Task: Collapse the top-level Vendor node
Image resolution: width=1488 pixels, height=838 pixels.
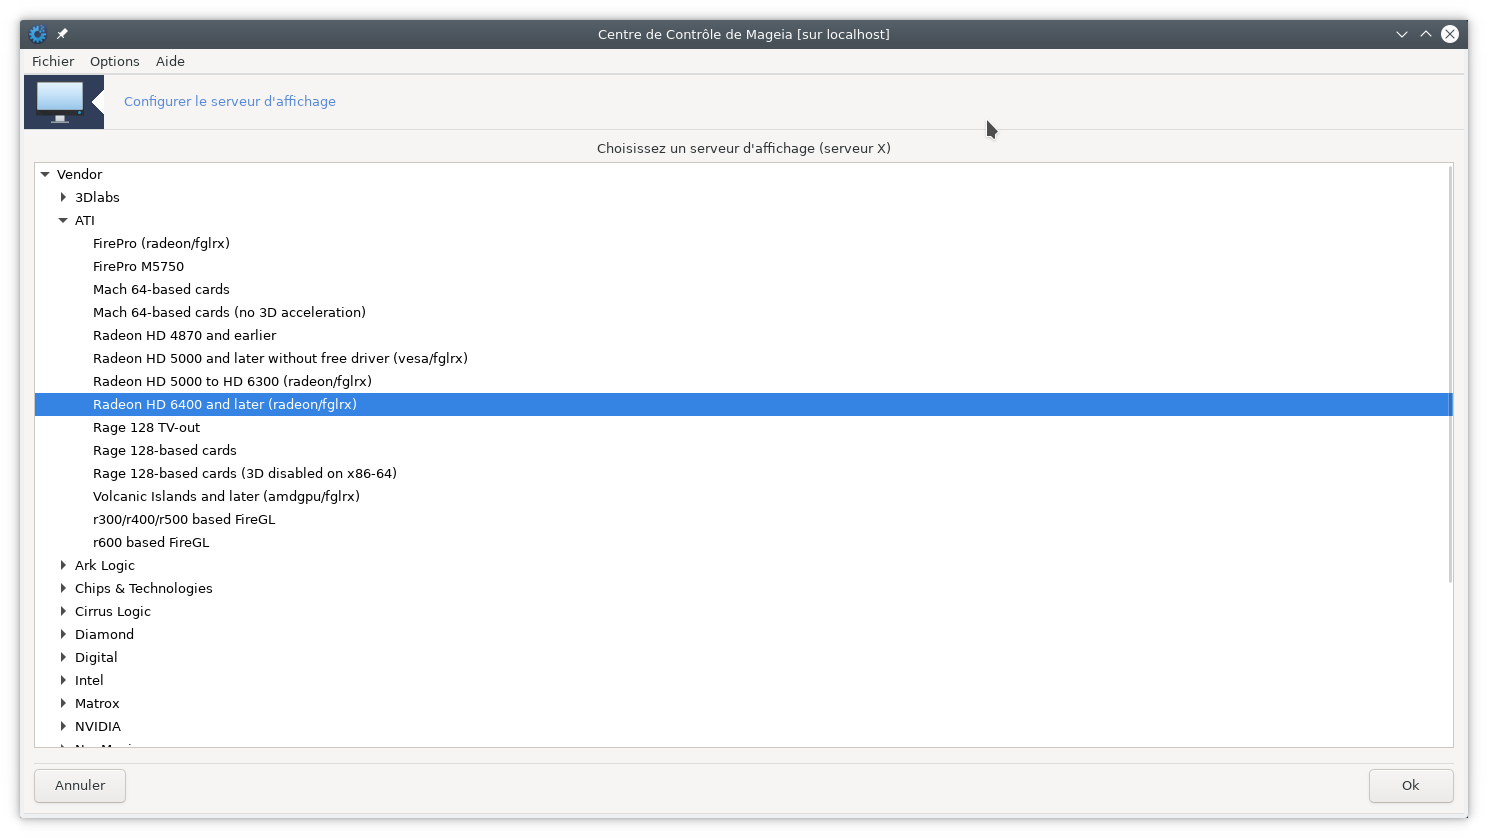Action: pyautogui.click(x=45, y=174)
